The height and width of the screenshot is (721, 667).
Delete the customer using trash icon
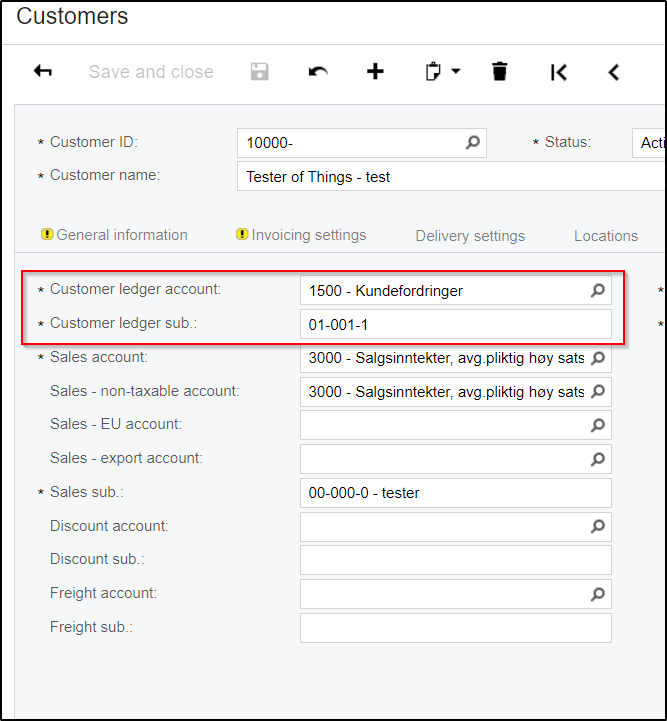[x=500, y=72]
